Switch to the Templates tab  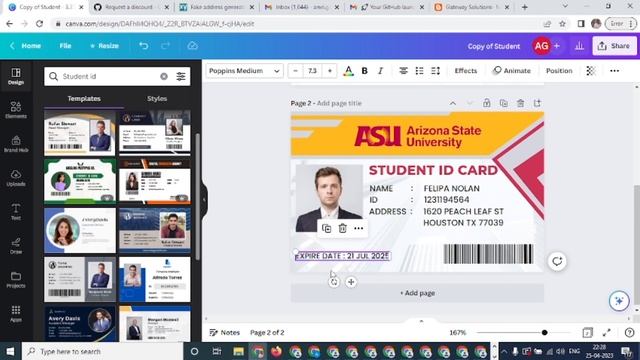pos(84,99)
